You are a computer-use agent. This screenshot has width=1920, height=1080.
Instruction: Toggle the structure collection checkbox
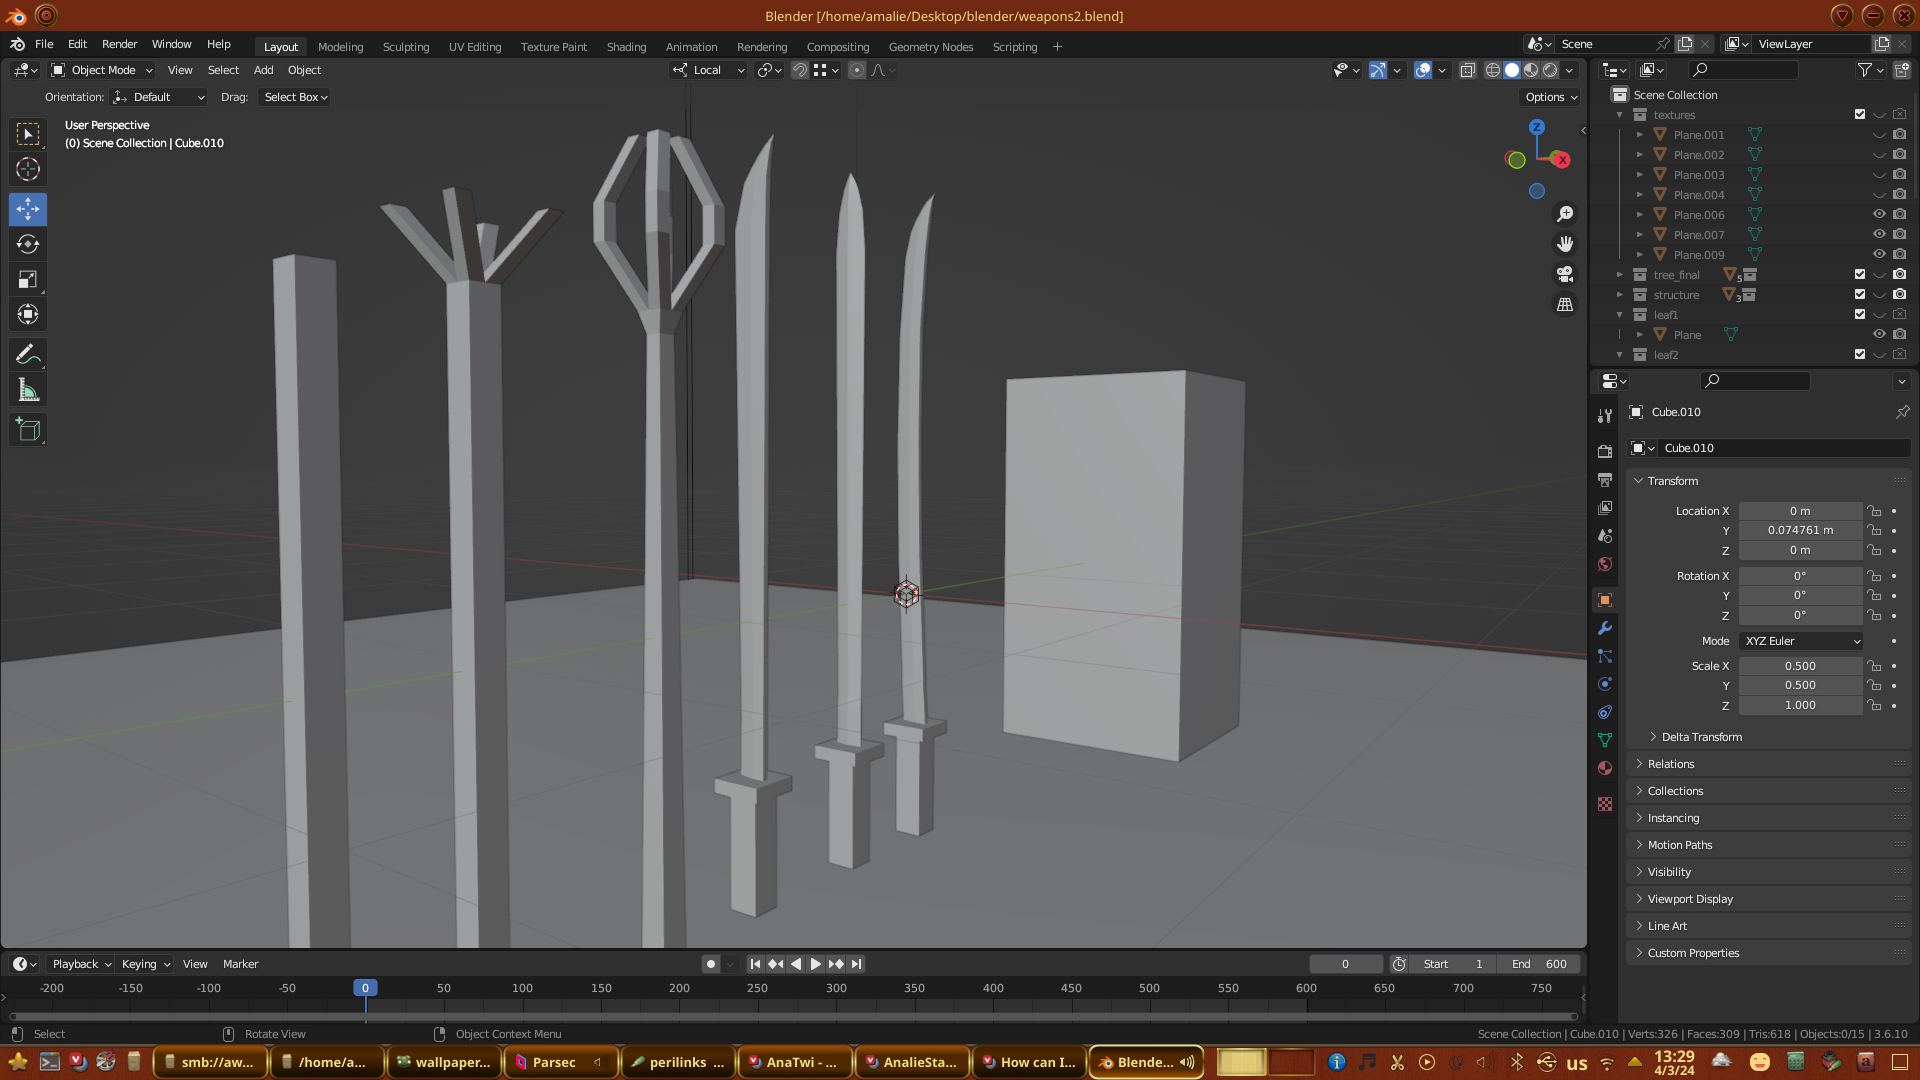coord(1860,294)
